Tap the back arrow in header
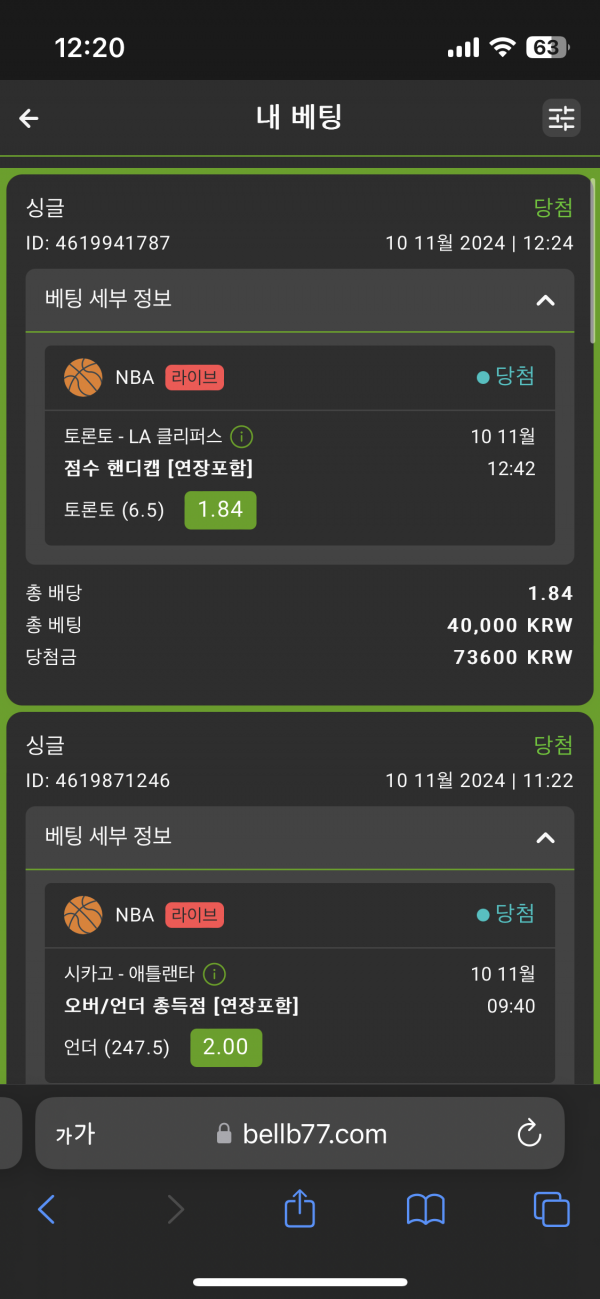 [29, 118]
